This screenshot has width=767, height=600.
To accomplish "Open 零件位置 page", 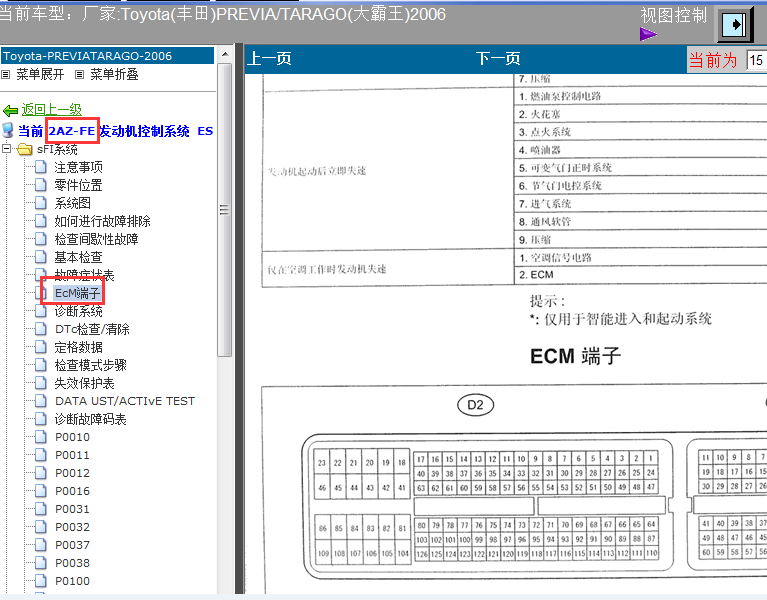I will (x=78, y=185).
